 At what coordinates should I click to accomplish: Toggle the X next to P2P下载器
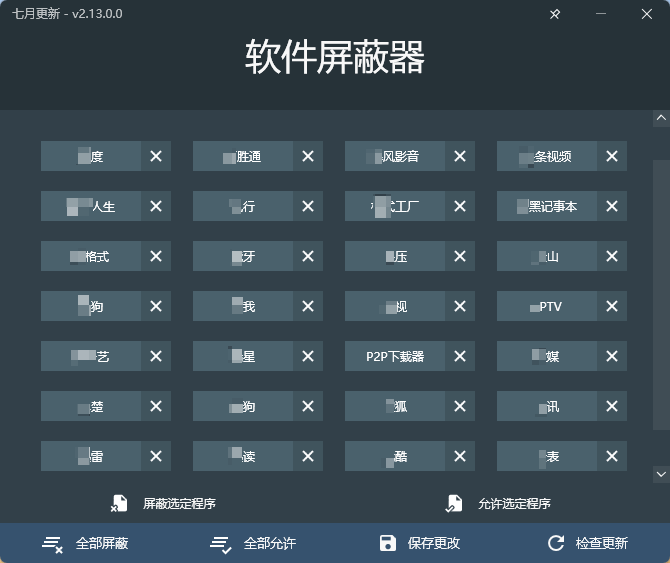coord(460,356)
